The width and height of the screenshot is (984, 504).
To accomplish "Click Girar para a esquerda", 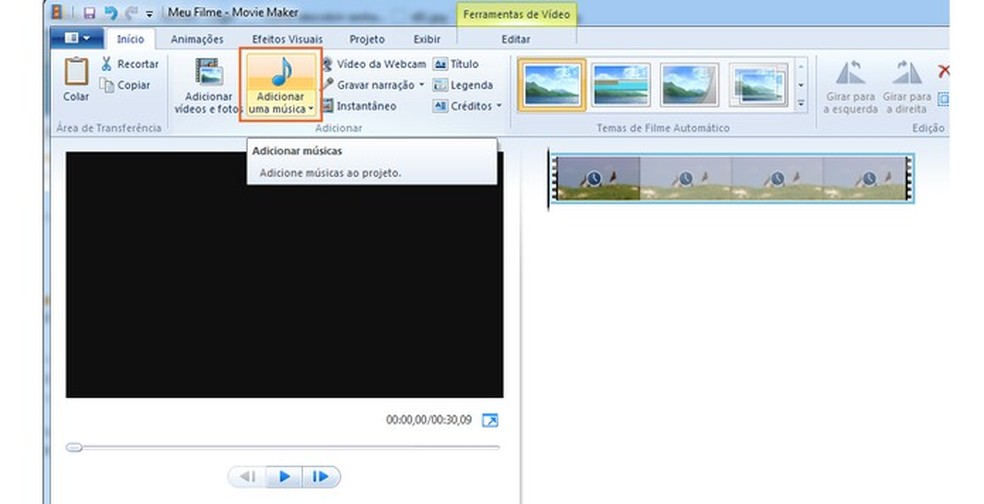I will click(851, 87).
